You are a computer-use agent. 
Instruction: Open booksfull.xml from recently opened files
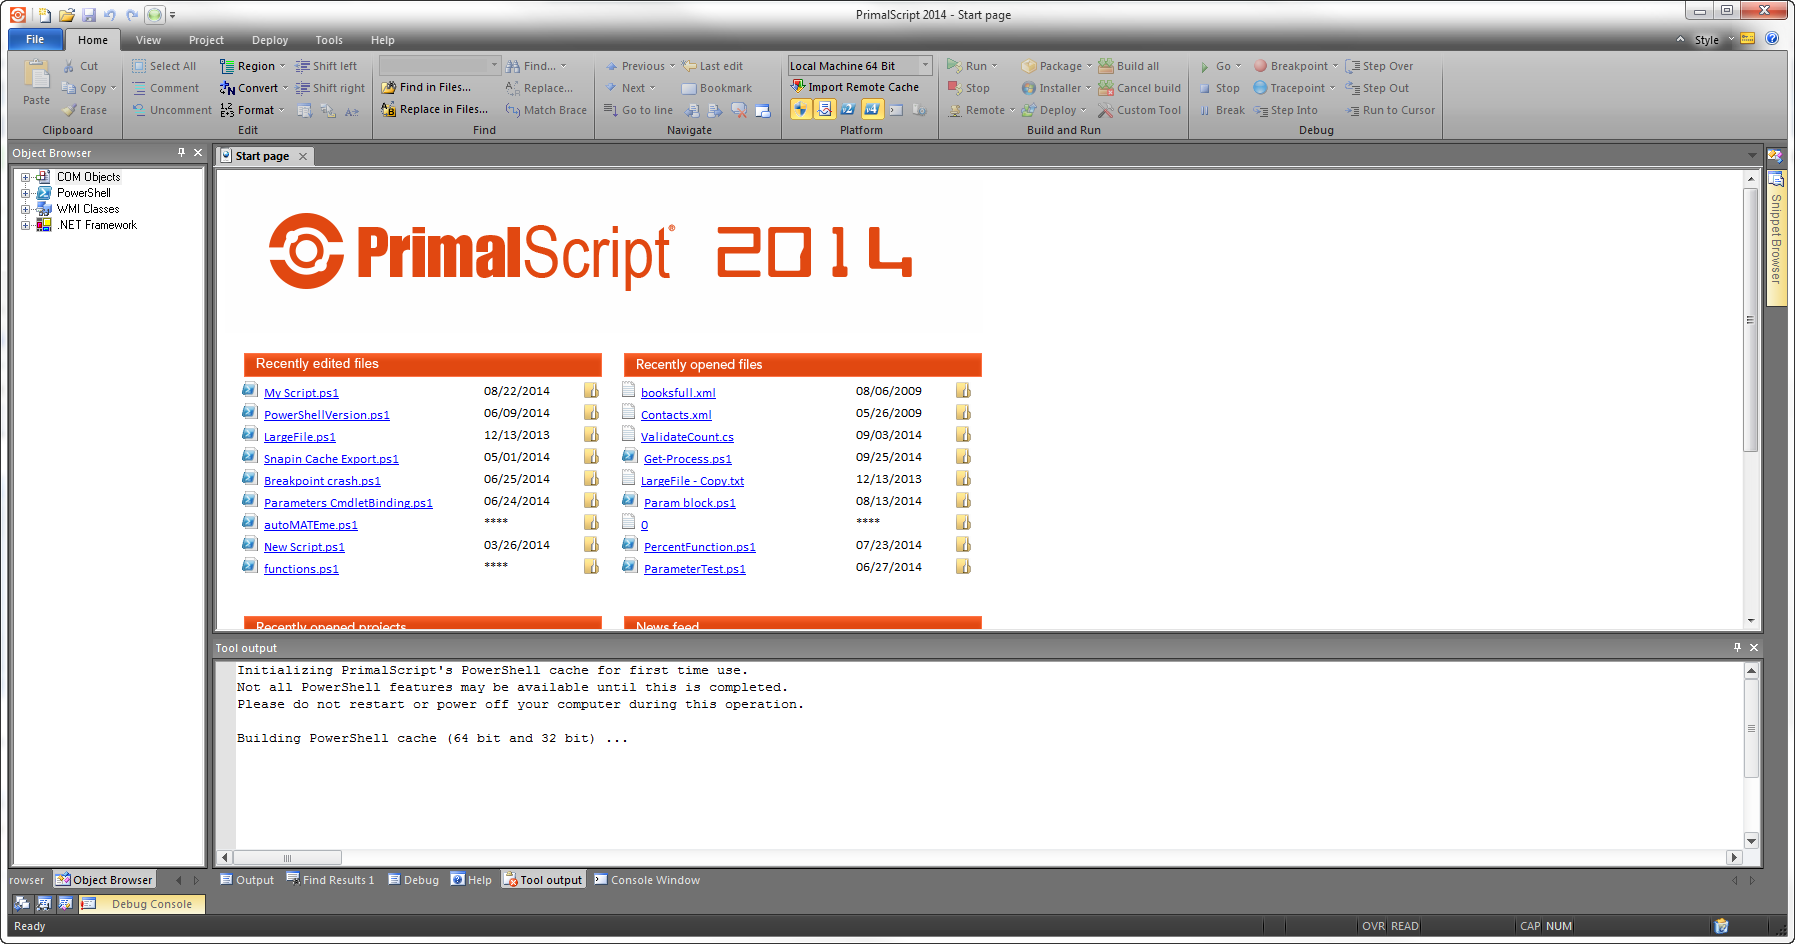pyautogui.click(x=678, y=393)
